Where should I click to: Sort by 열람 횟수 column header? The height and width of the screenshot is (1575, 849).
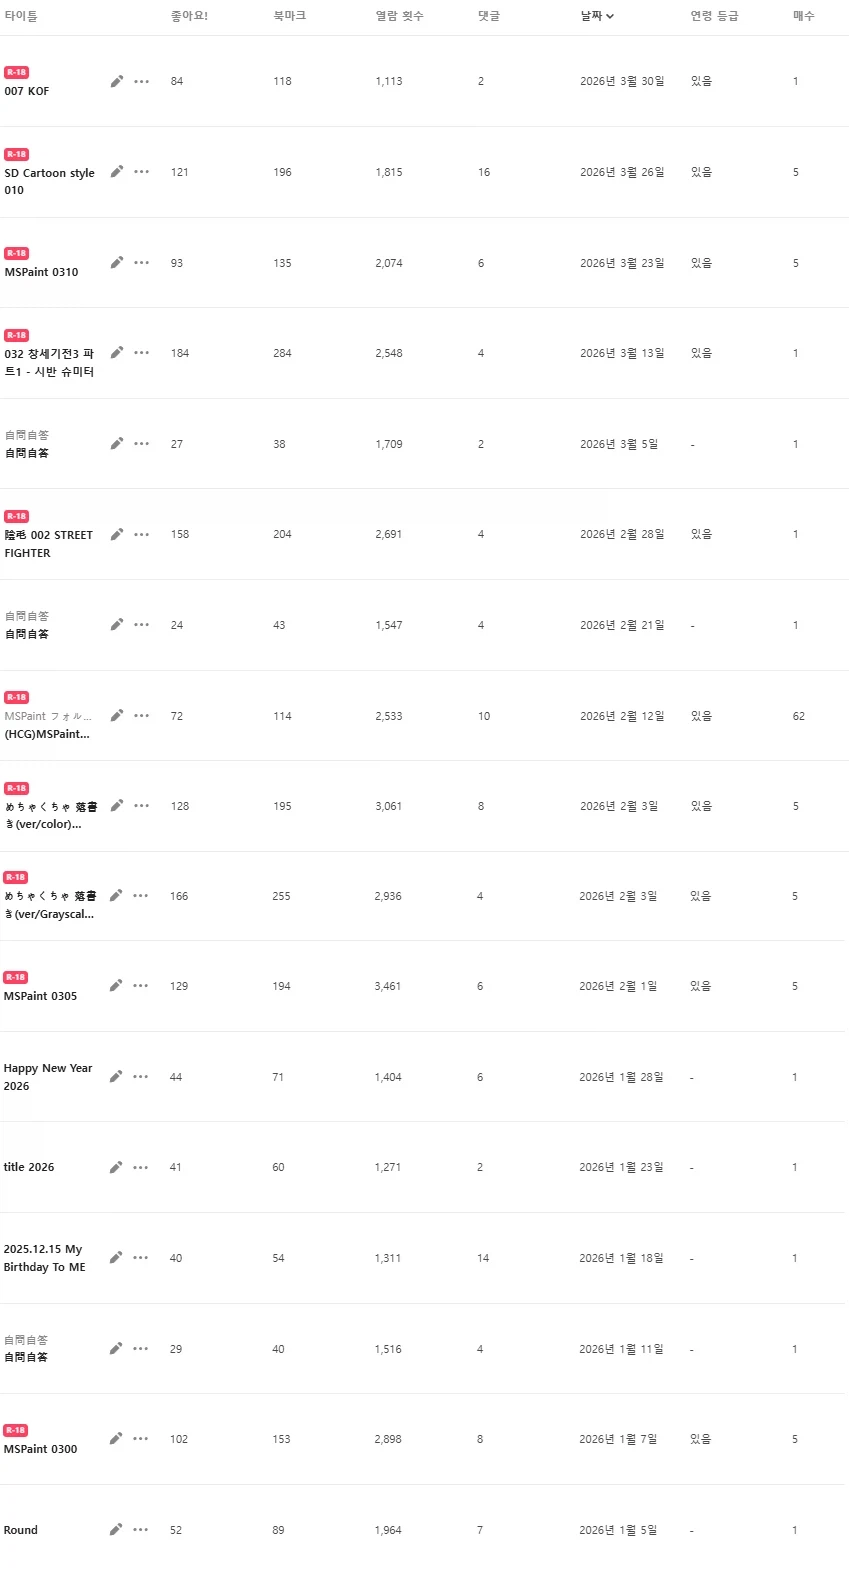pyautogui.click(x=399, y=16)
